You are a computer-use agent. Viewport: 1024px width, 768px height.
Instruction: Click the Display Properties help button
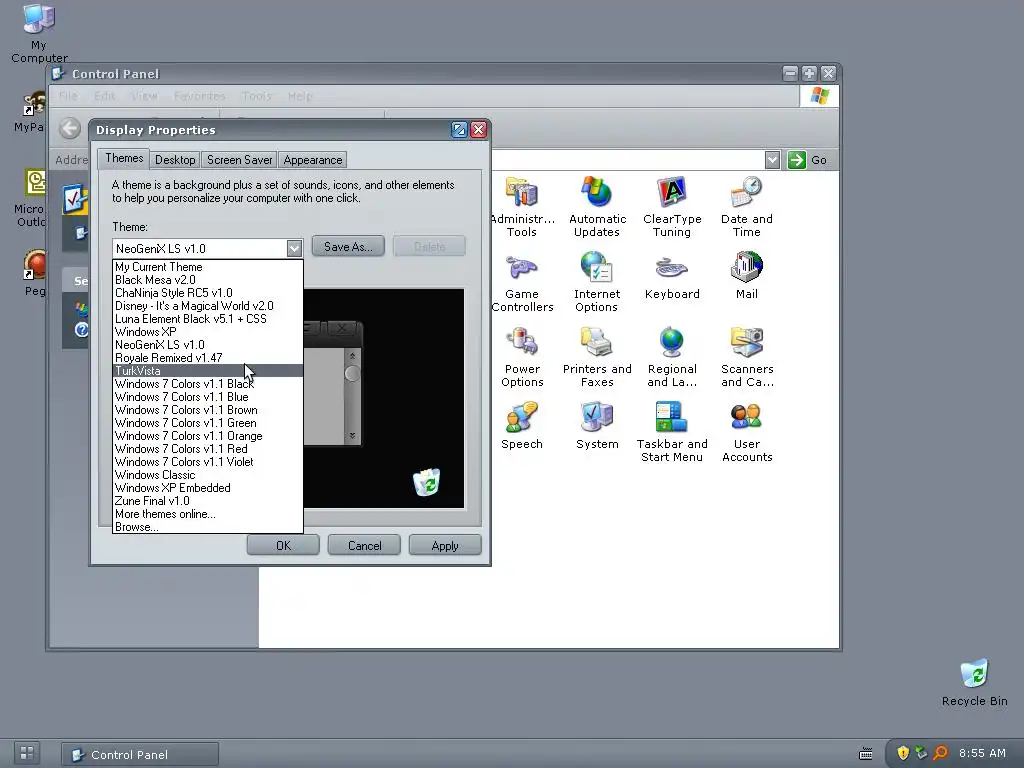click(x=459, y=130)
